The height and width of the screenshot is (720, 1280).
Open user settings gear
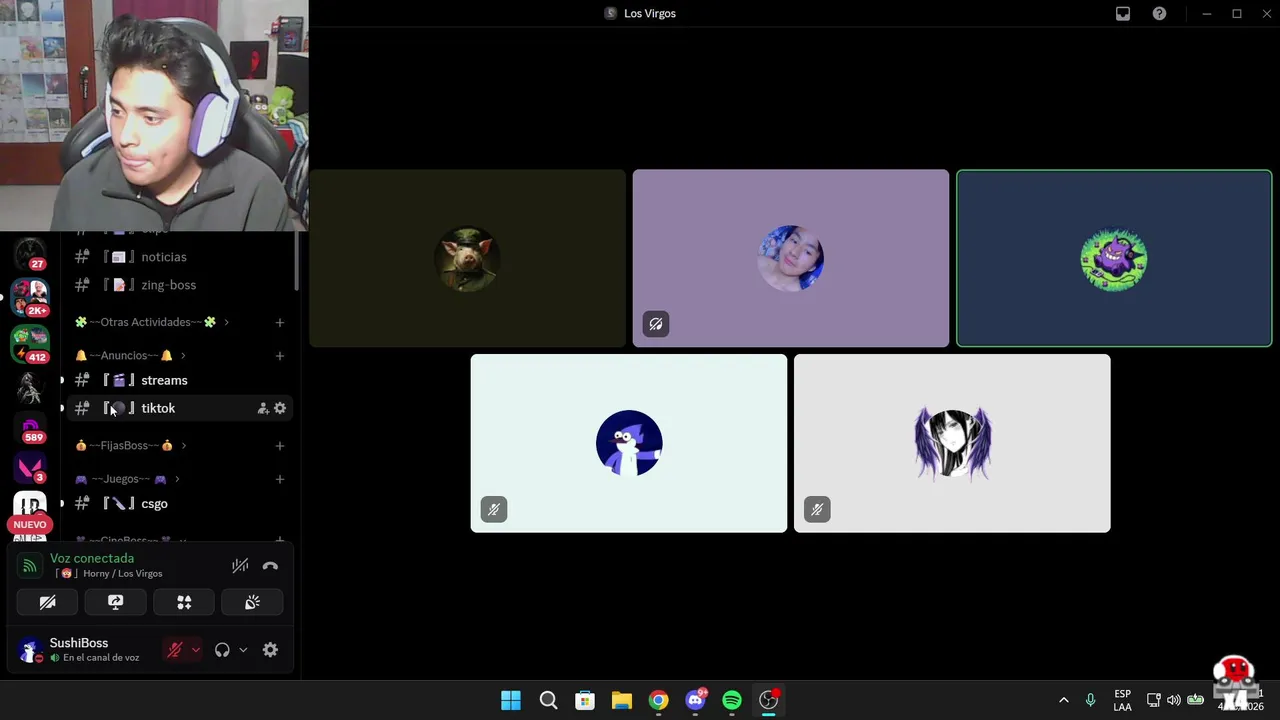pyautogui.click(x=270, y=650)
